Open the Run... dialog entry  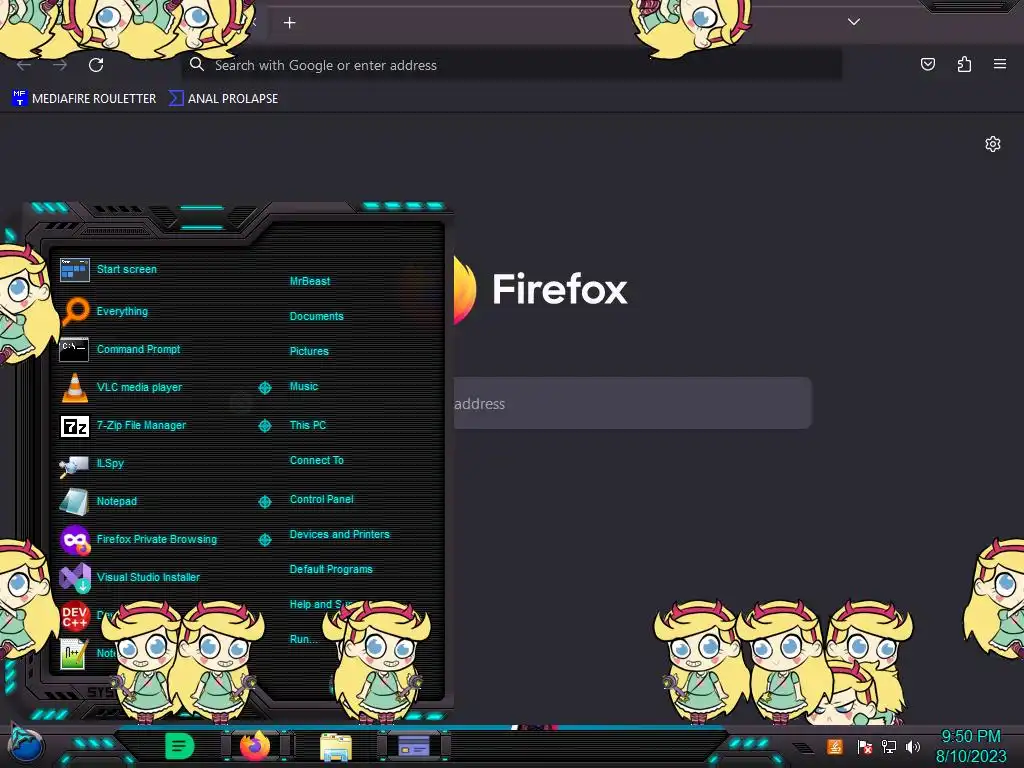click(x=303, y=639)
